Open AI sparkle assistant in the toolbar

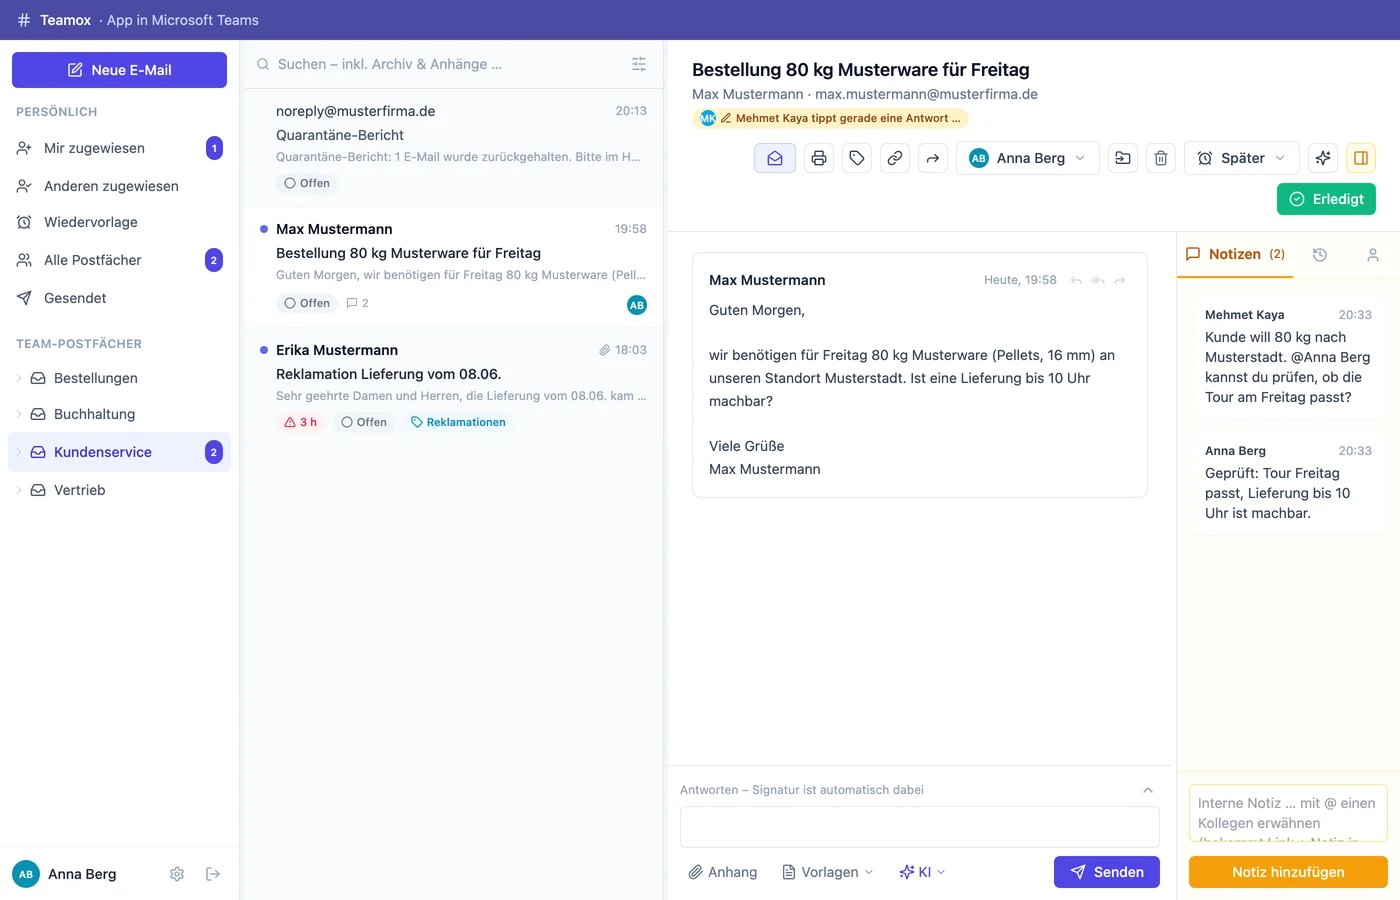[1323, 158]
